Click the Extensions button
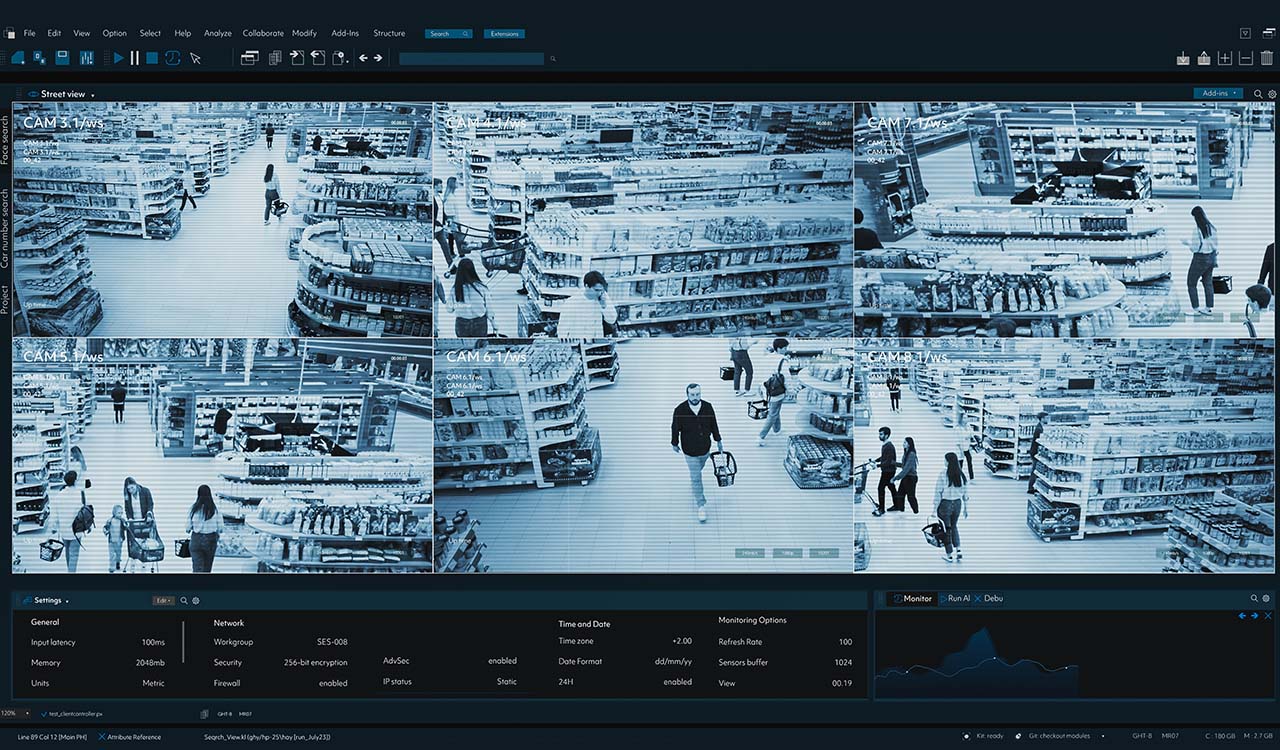This screenshot has height=750, width=1280. (505, 34)
